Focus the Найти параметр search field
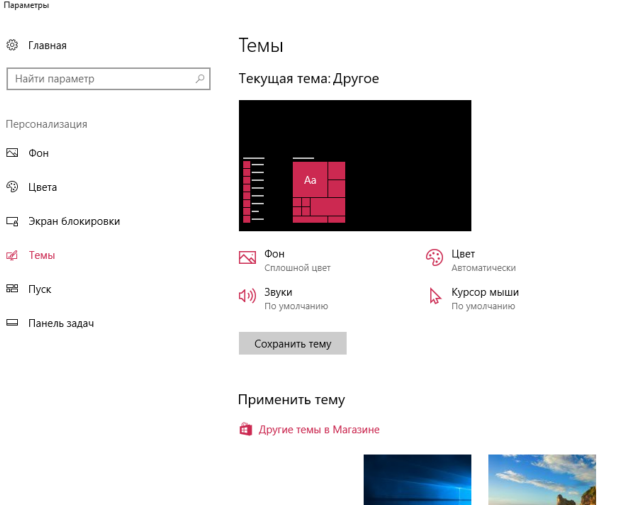 108,79
